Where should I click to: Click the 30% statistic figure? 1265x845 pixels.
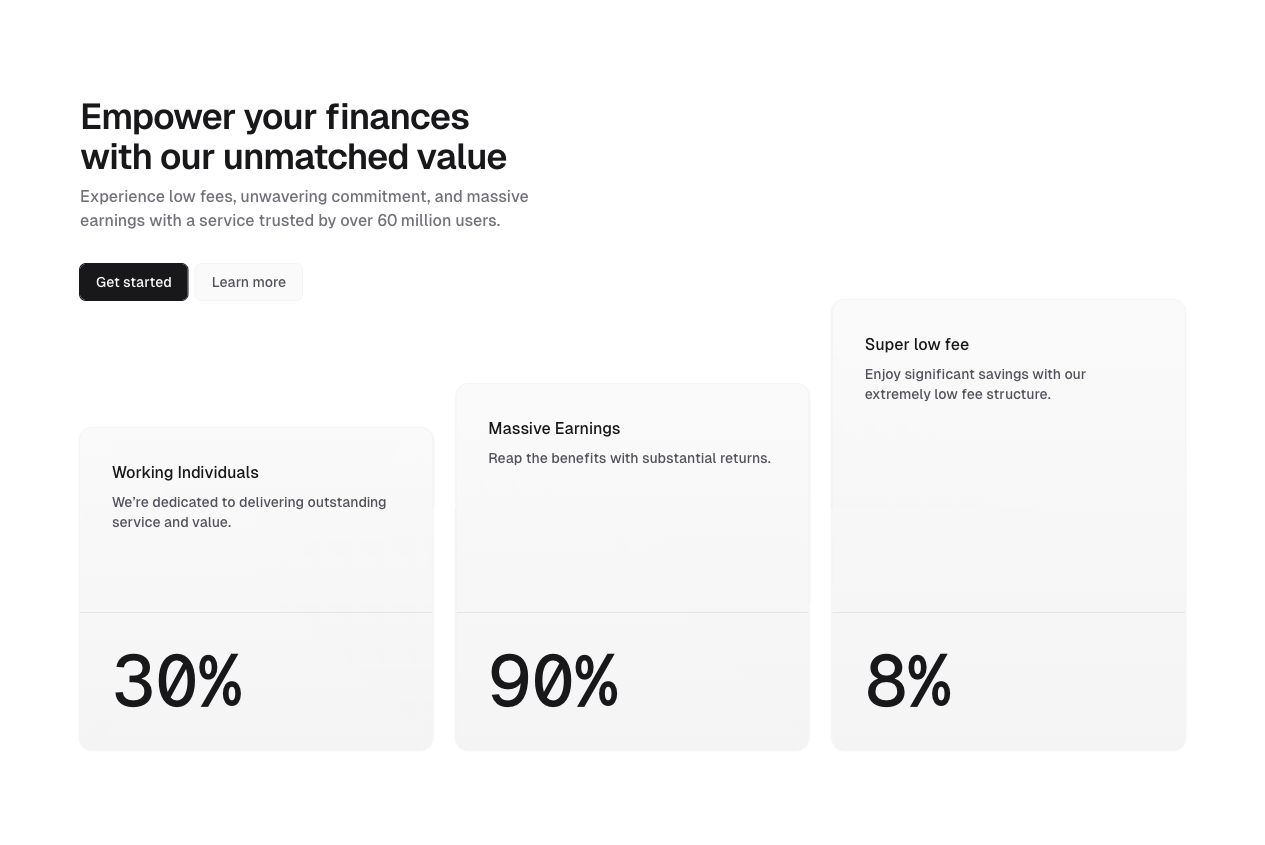pos(178,682)
